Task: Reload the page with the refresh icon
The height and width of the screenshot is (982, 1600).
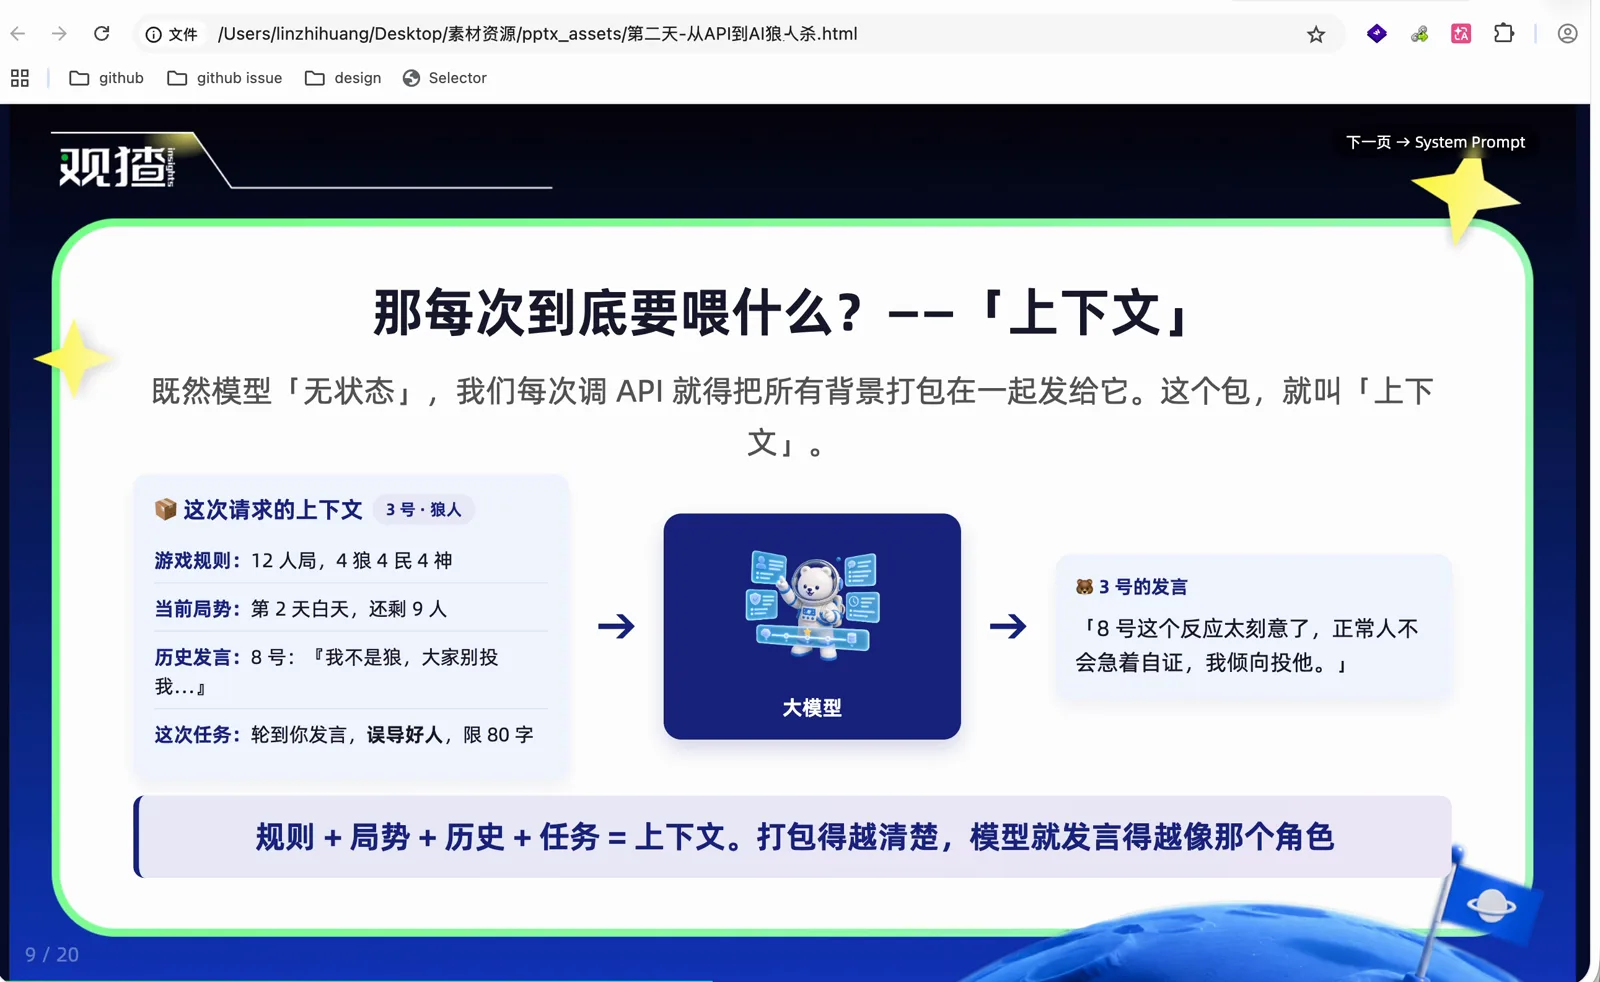Action: coord(101,34)
